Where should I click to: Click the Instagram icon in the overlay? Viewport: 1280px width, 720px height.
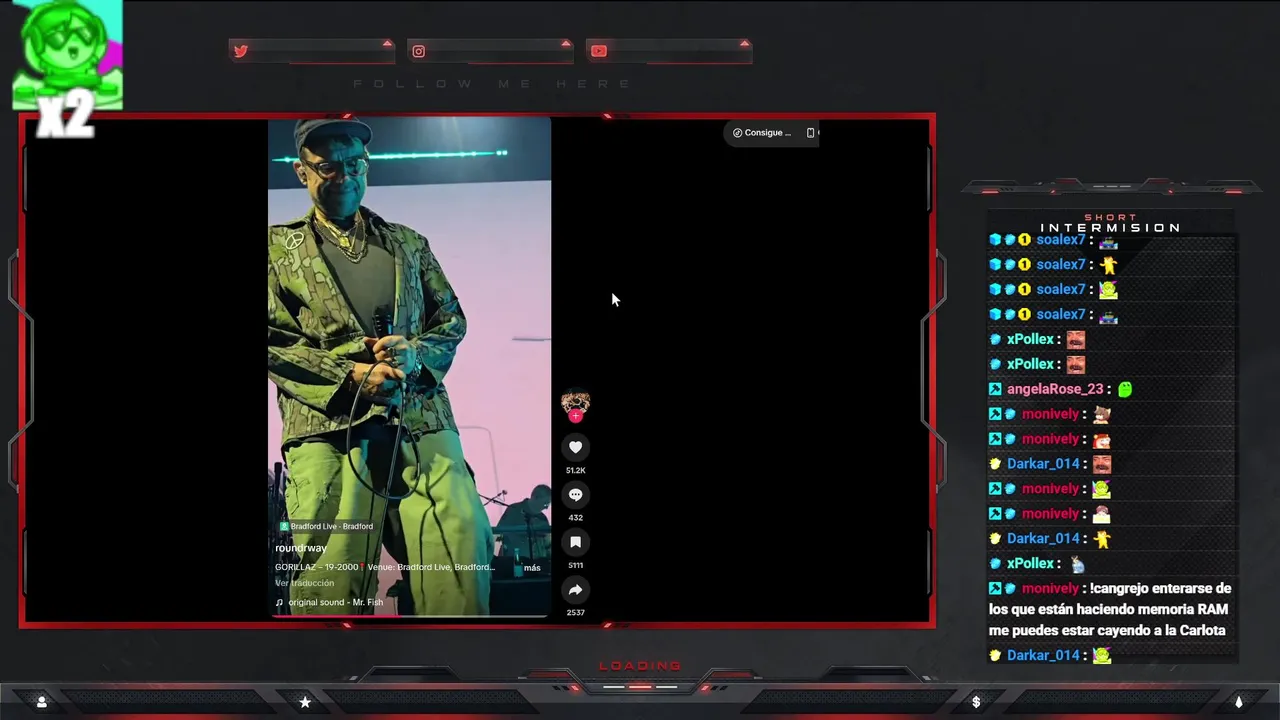click(419, 51)
